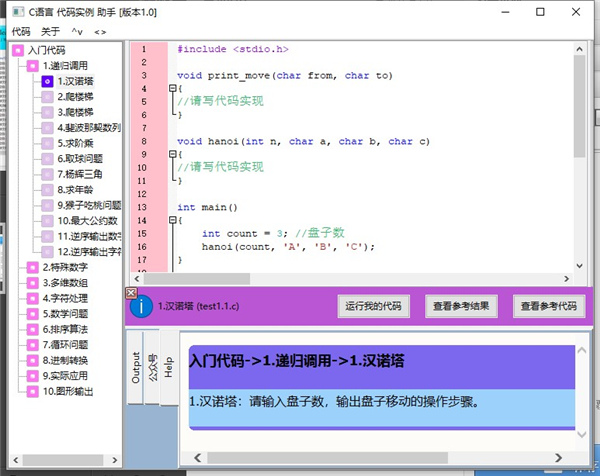The width and height of the screenshot is (600, 476).
Task: Open the 关于 menu
Action: [x=51, y=32]
